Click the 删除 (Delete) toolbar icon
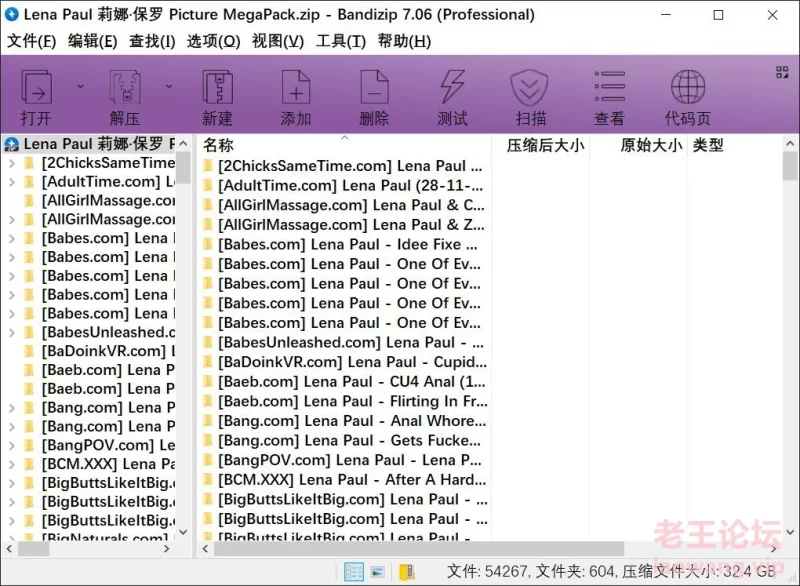 pos(374,87)
